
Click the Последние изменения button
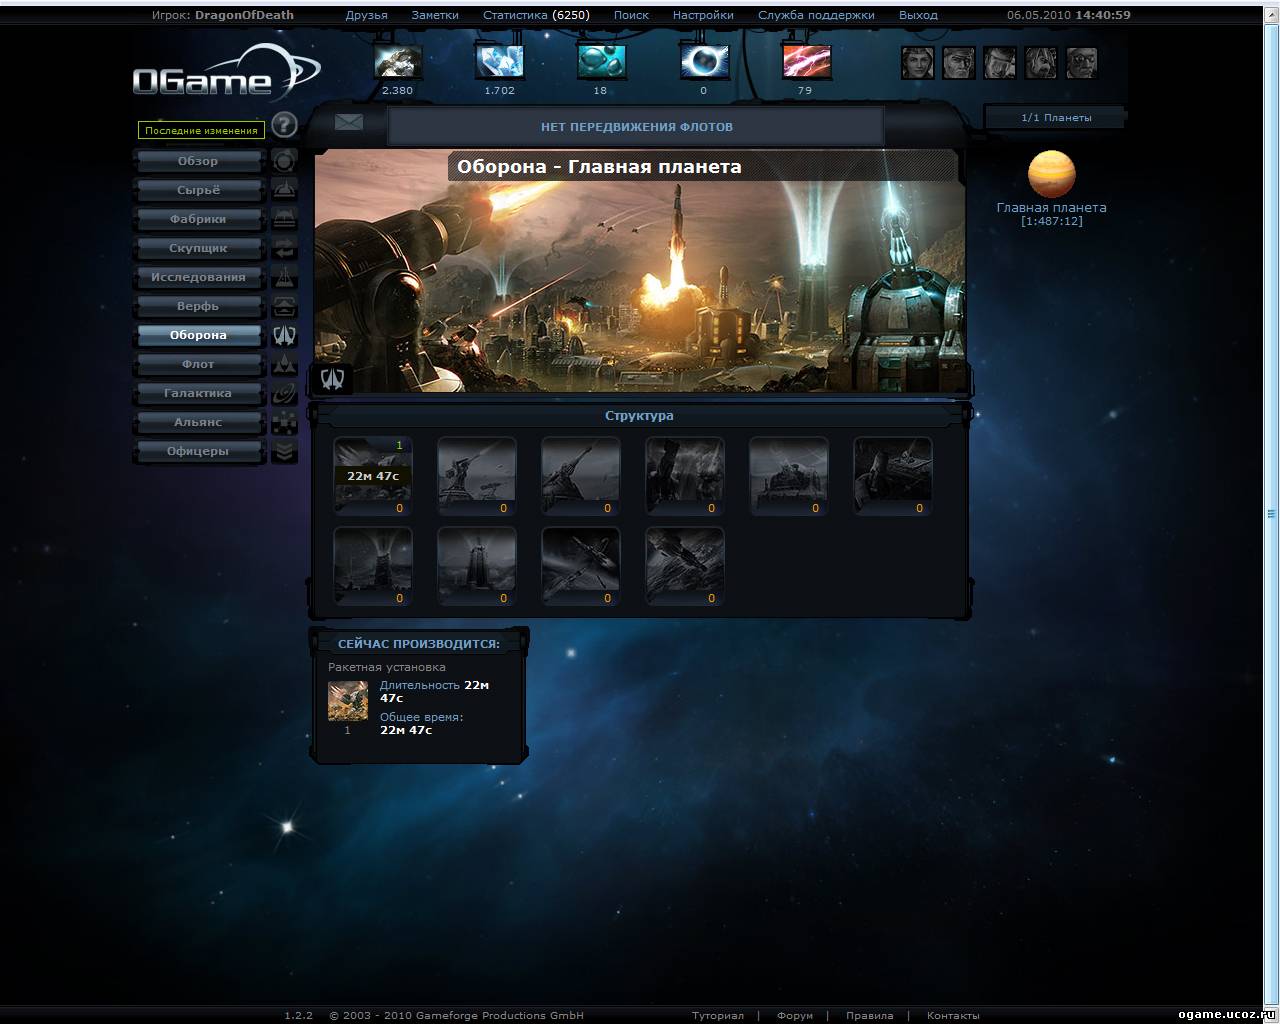click(x=201, y=130)
